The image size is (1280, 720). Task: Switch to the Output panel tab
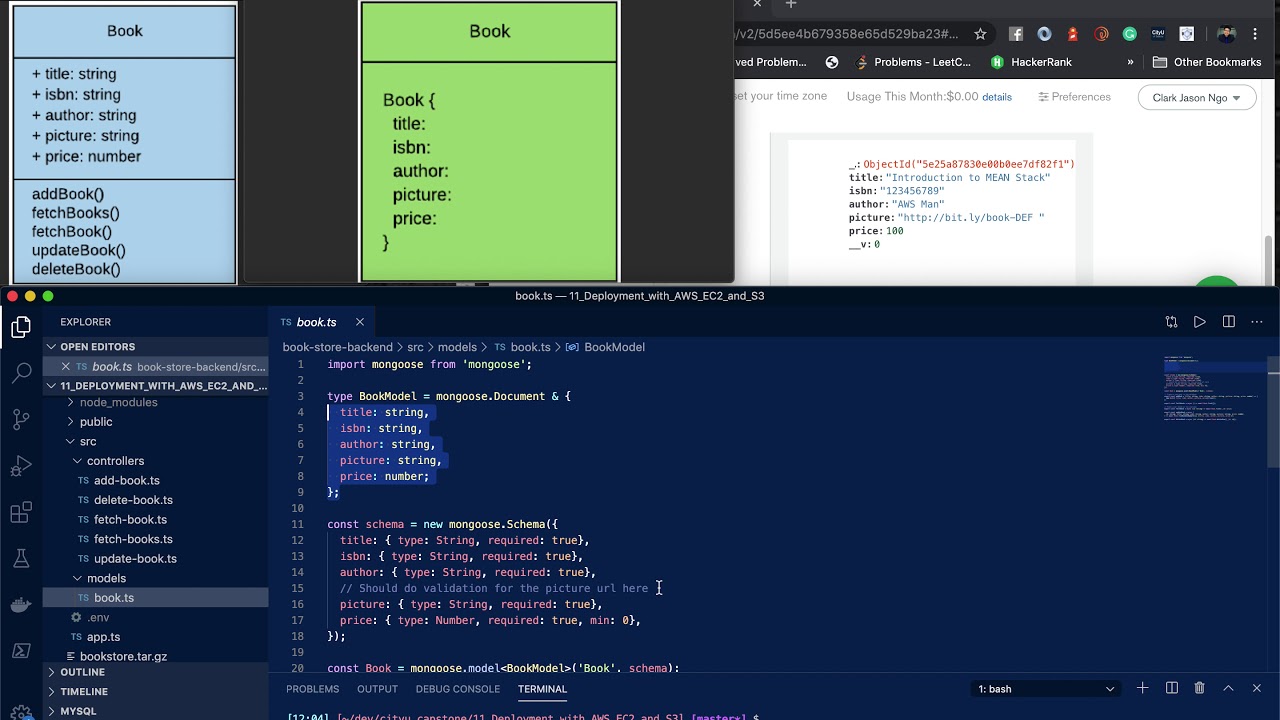(377, 689)
